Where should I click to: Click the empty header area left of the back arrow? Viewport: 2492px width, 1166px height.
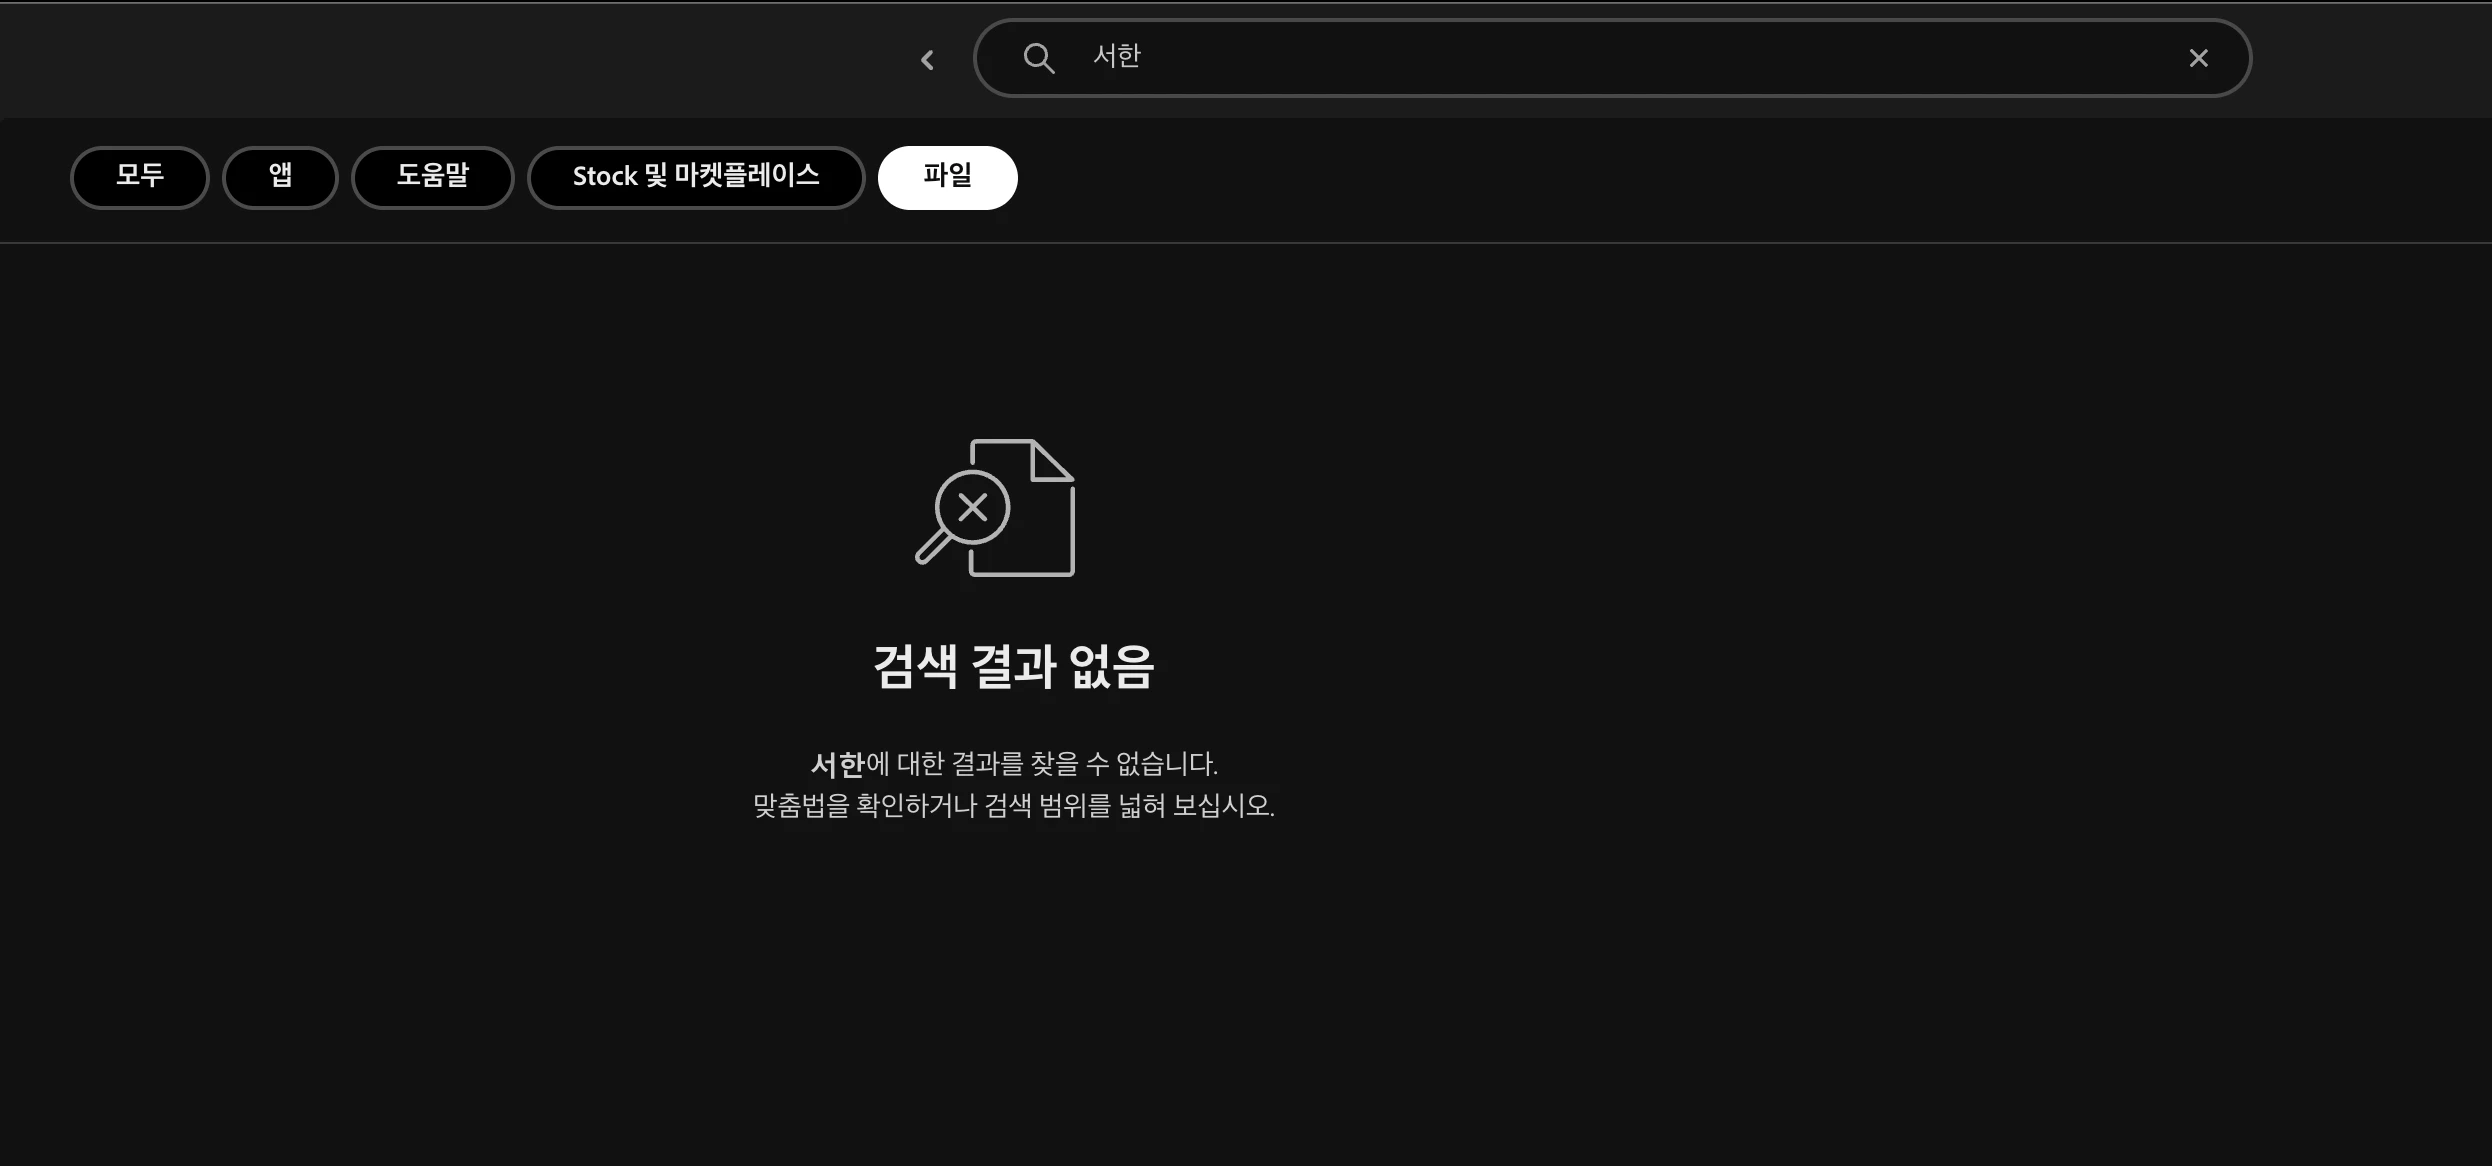(x=450, y=60)
